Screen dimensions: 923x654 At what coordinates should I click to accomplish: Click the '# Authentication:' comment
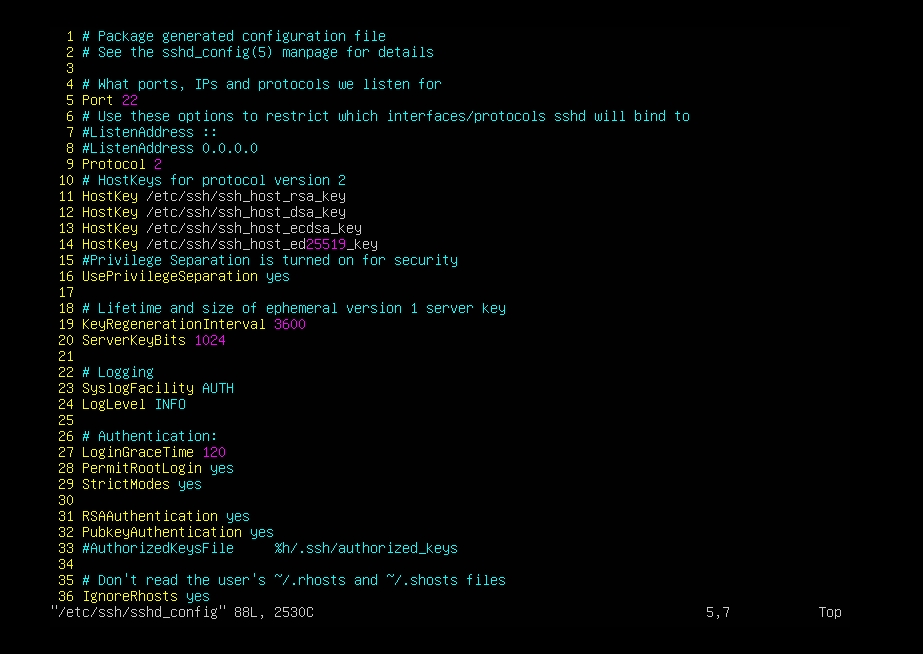tap(150, 436)
